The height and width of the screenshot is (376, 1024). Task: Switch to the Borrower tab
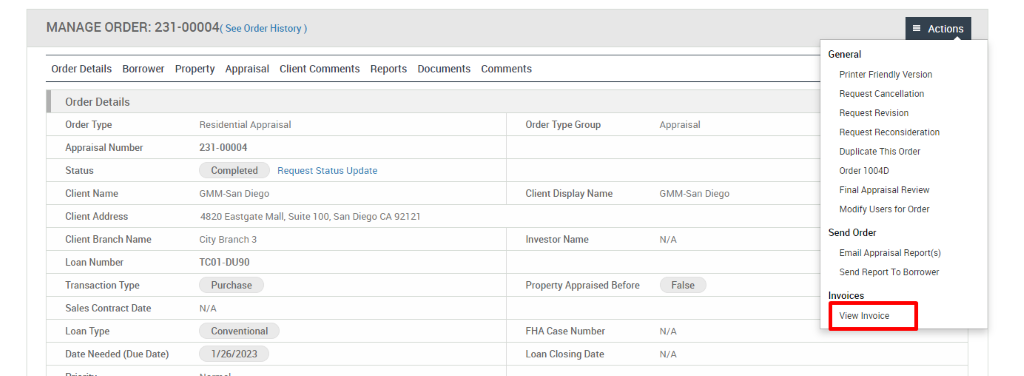(144, 69)
